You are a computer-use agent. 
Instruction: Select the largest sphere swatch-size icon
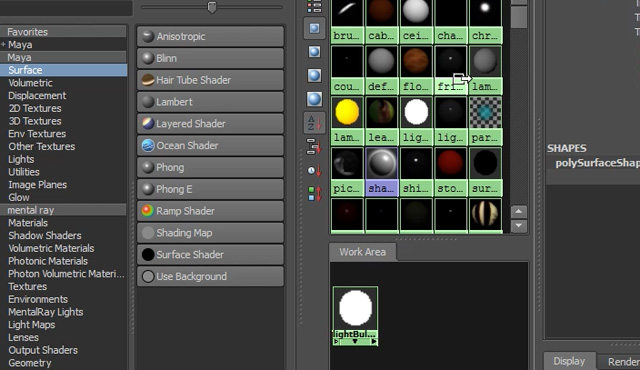[314, 99]
